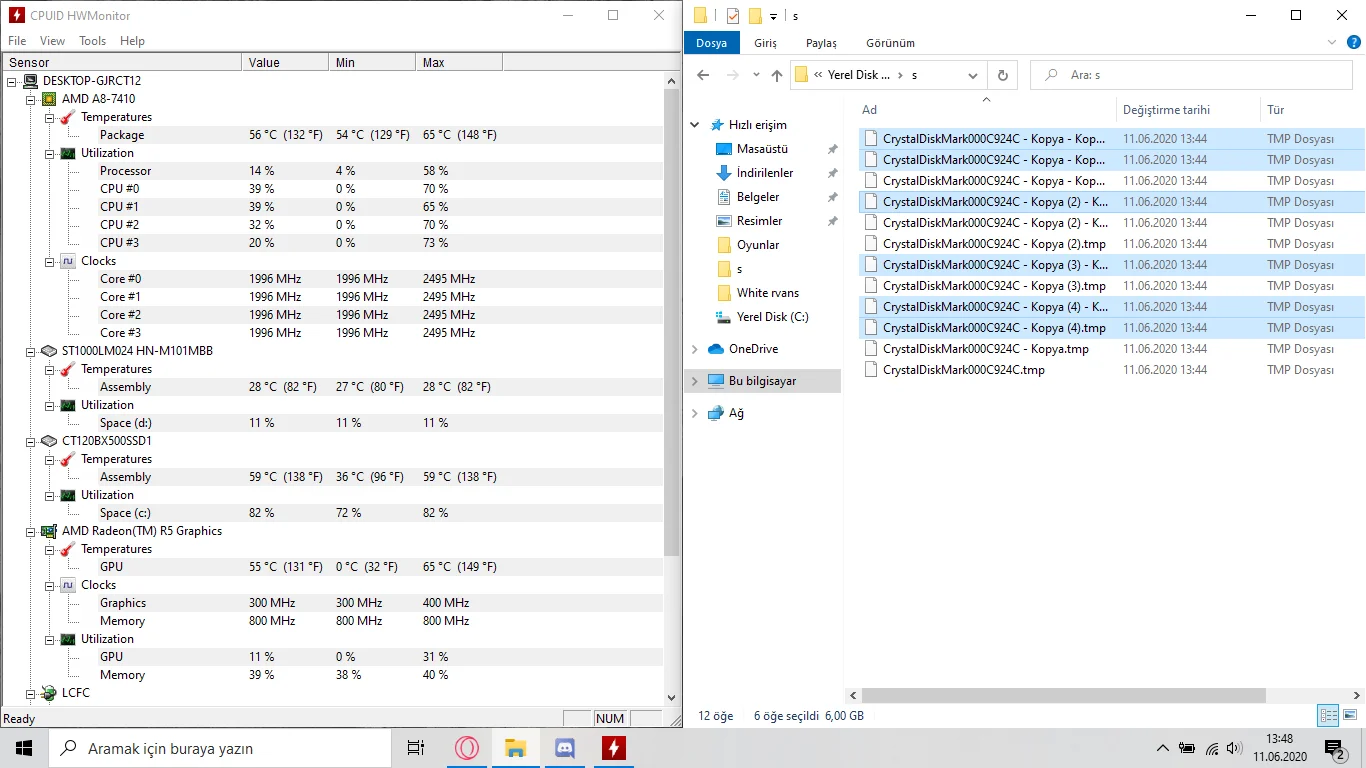
Task: Open File Explorer from the taskbar
Action: pos(515,748)
